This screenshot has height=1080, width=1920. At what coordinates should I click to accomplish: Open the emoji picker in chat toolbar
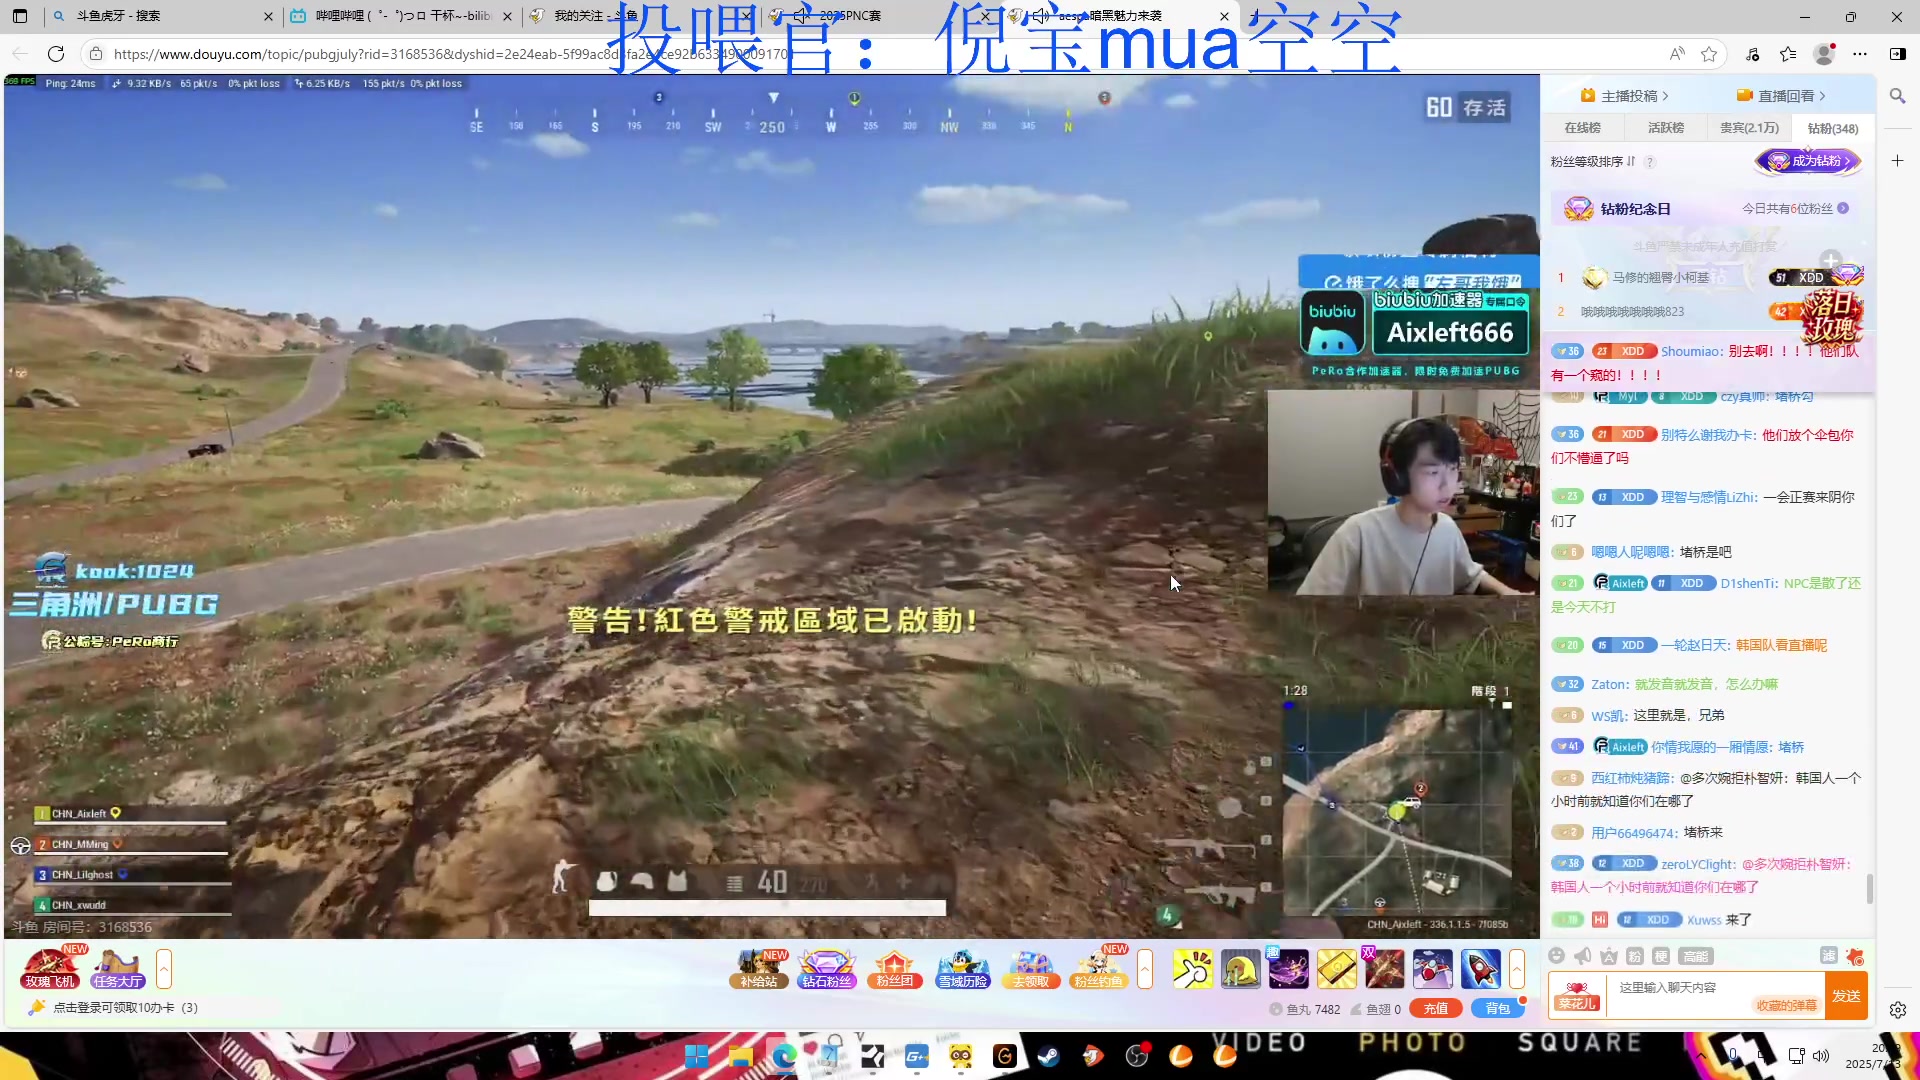pos(1557,956)
